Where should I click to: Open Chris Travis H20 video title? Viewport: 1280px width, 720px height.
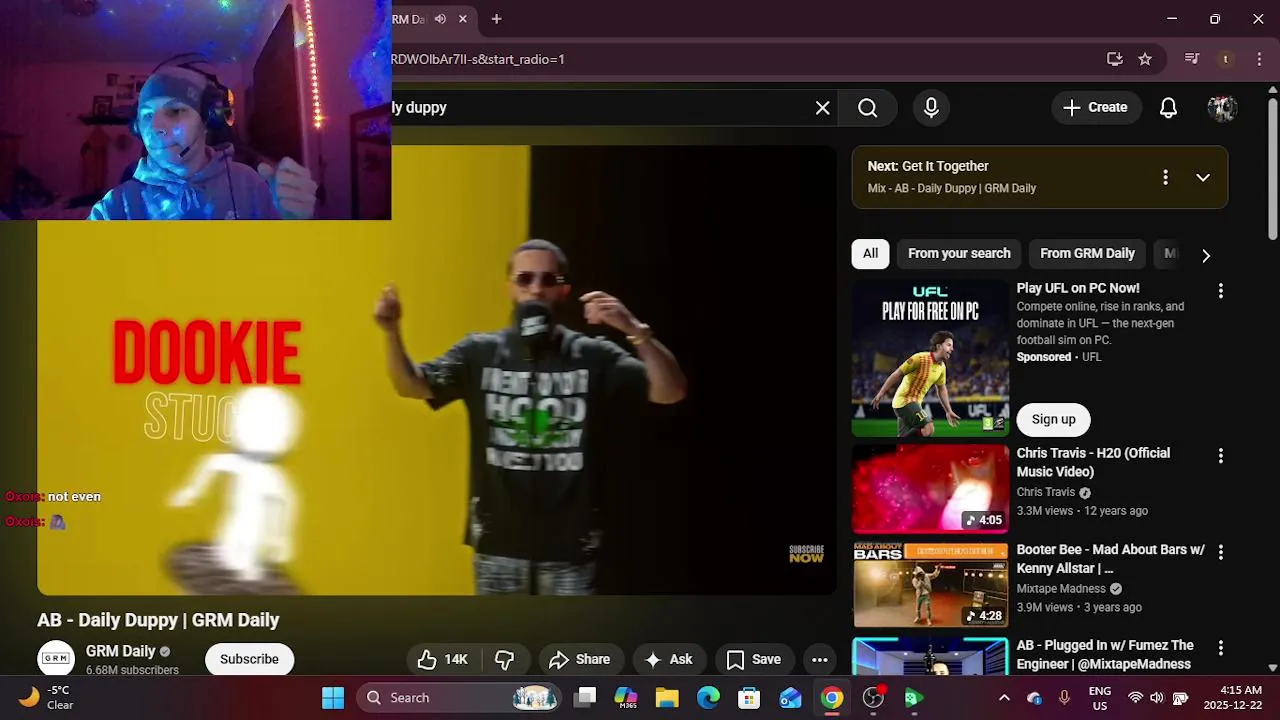click(1093, 462)
